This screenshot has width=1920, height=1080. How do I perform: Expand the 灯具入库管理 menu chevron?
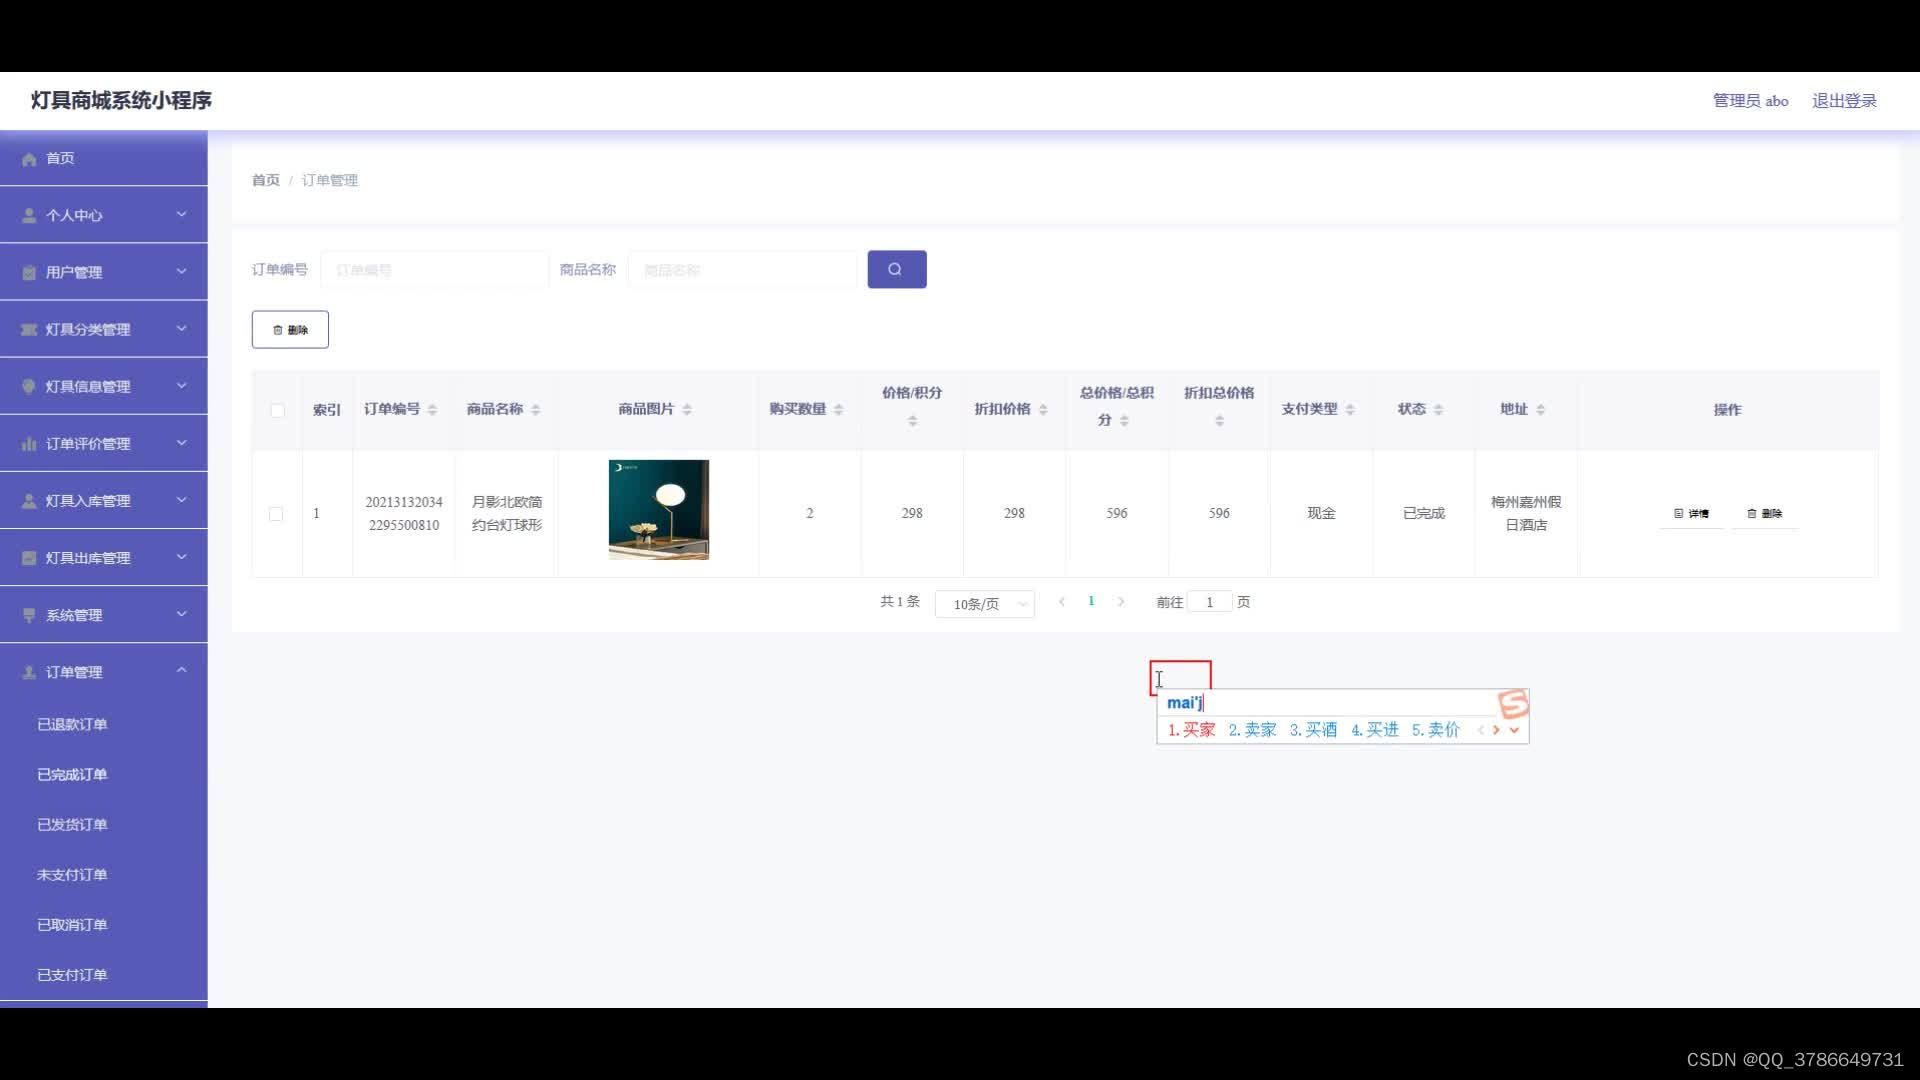[181, 499]
